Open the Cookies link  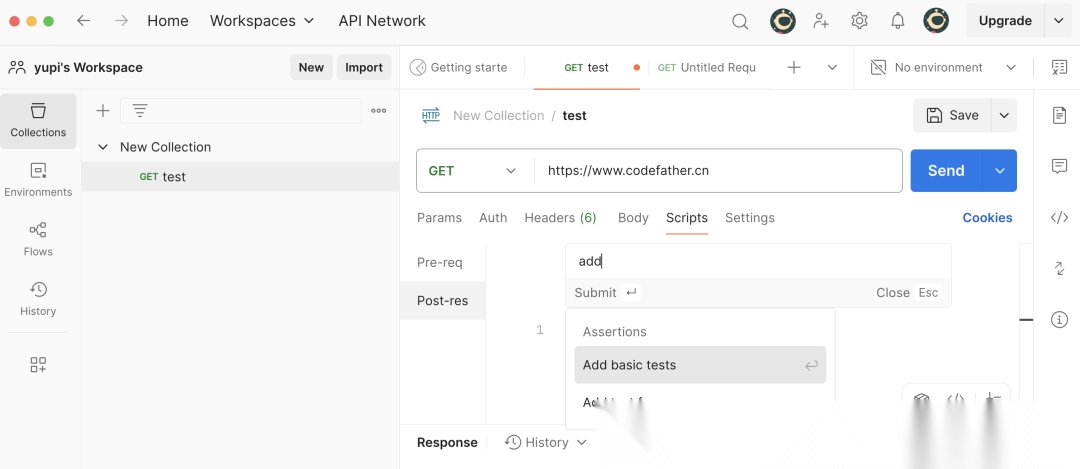tap(987, 218)
